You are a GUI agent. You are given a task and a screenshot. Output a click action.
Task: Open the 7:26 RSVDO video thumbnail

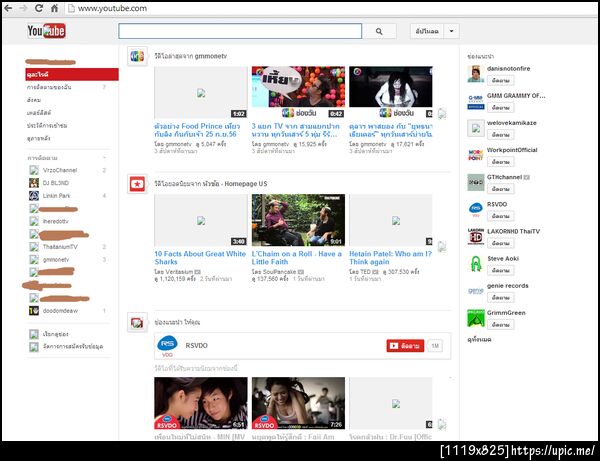coord(298,403)
